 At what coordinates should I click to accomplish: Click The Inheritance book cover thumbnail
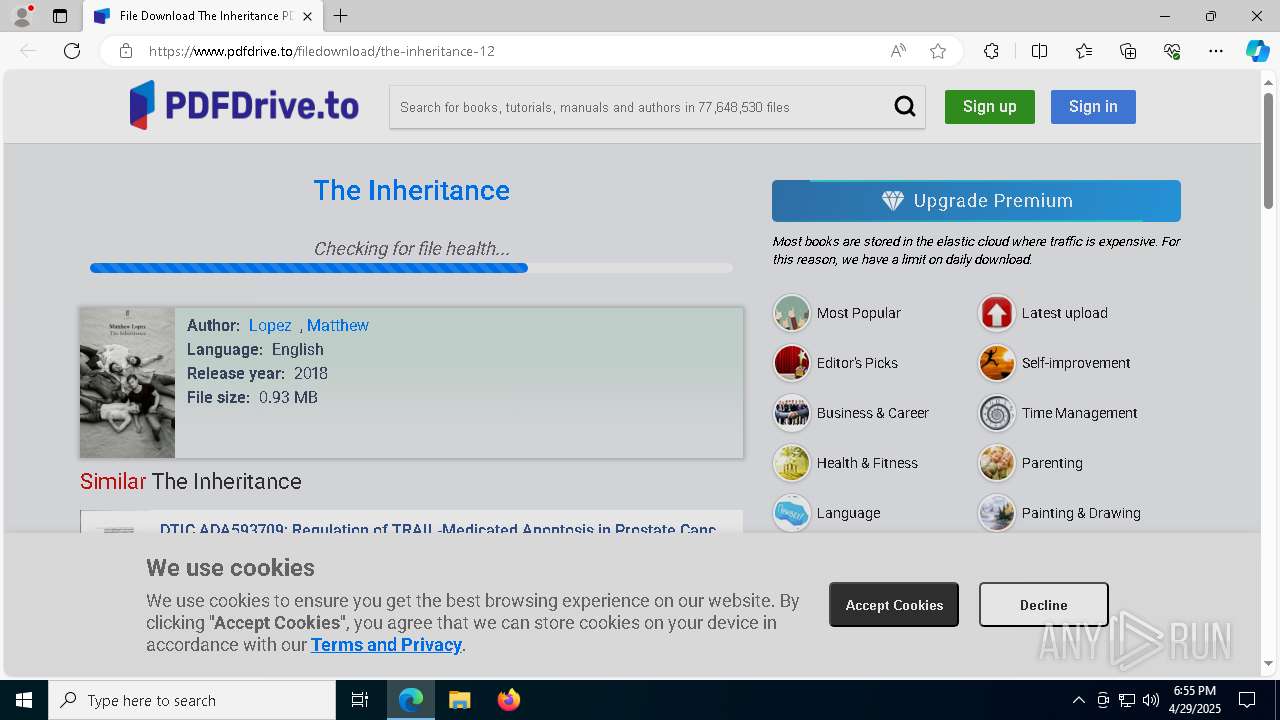127,383
